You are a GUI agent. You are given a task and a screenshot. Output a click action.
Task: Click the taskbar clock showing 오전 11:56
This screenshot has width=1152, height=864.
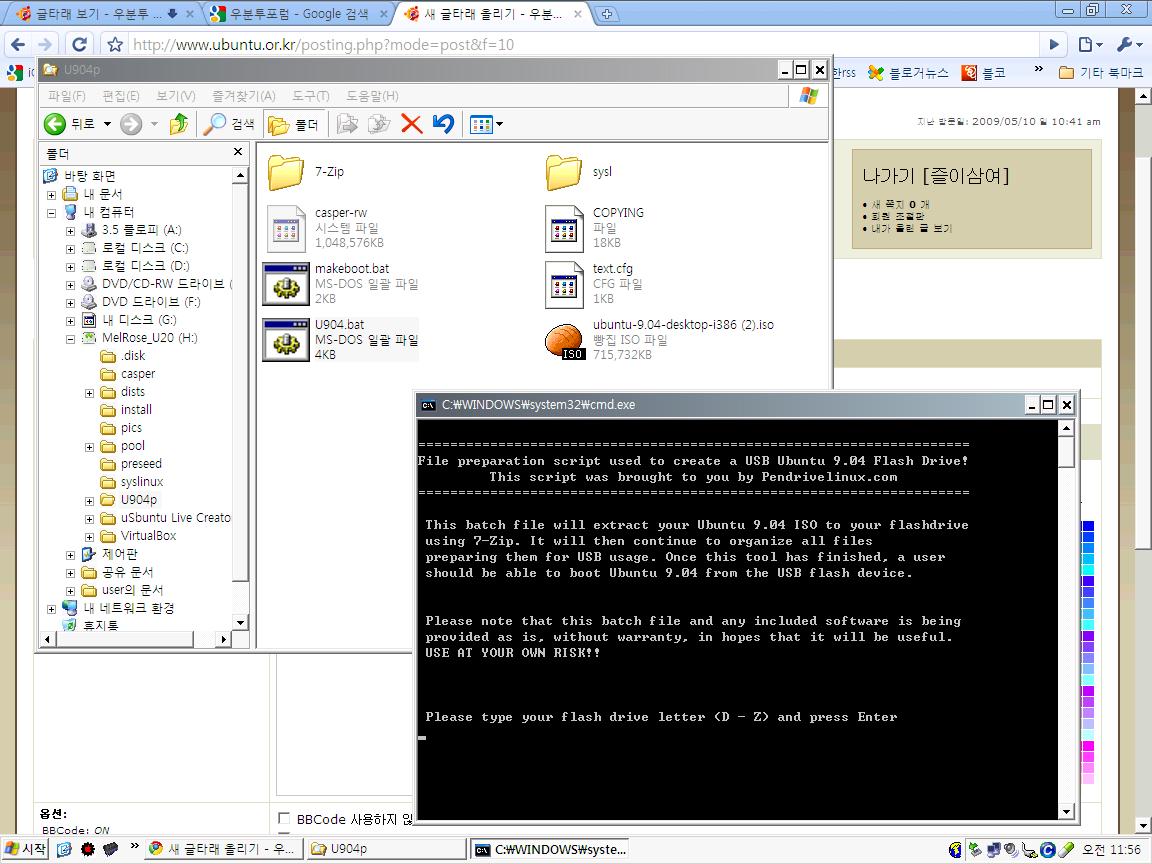click(1112, 849)
